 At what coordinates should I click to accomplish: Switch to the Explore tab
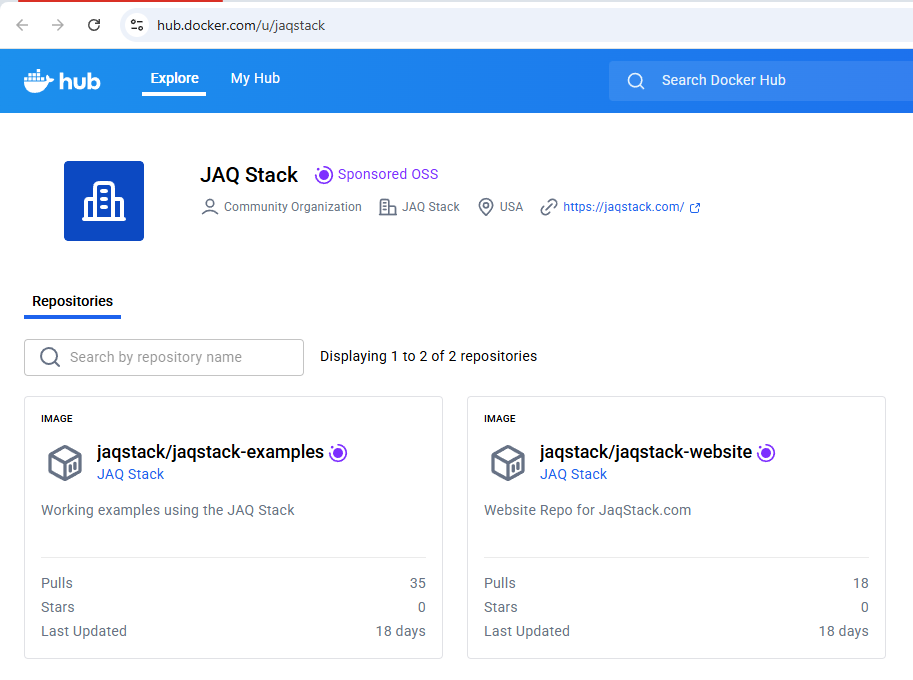coord(174,78)
